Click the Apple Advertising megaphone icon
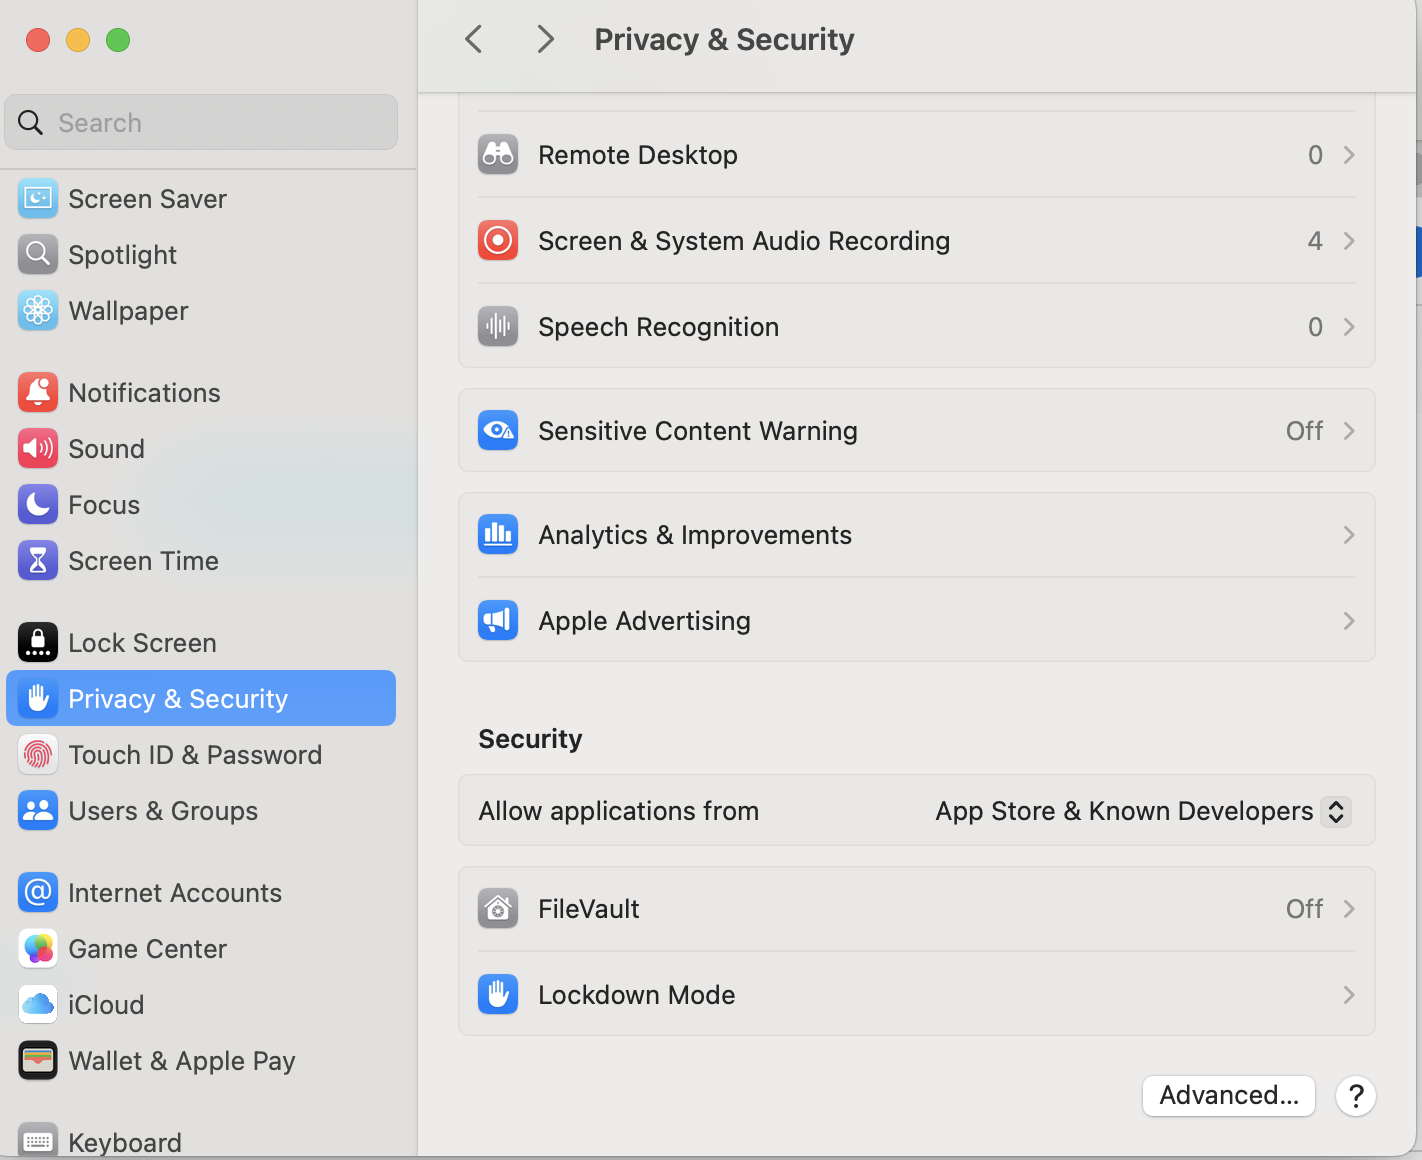Viewport: 1422px width, 1160px height. click(498, 621)
